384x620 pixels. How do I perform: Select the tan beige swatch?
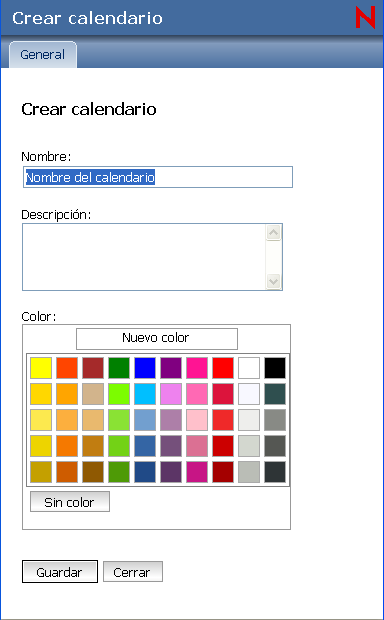[93, 394]
